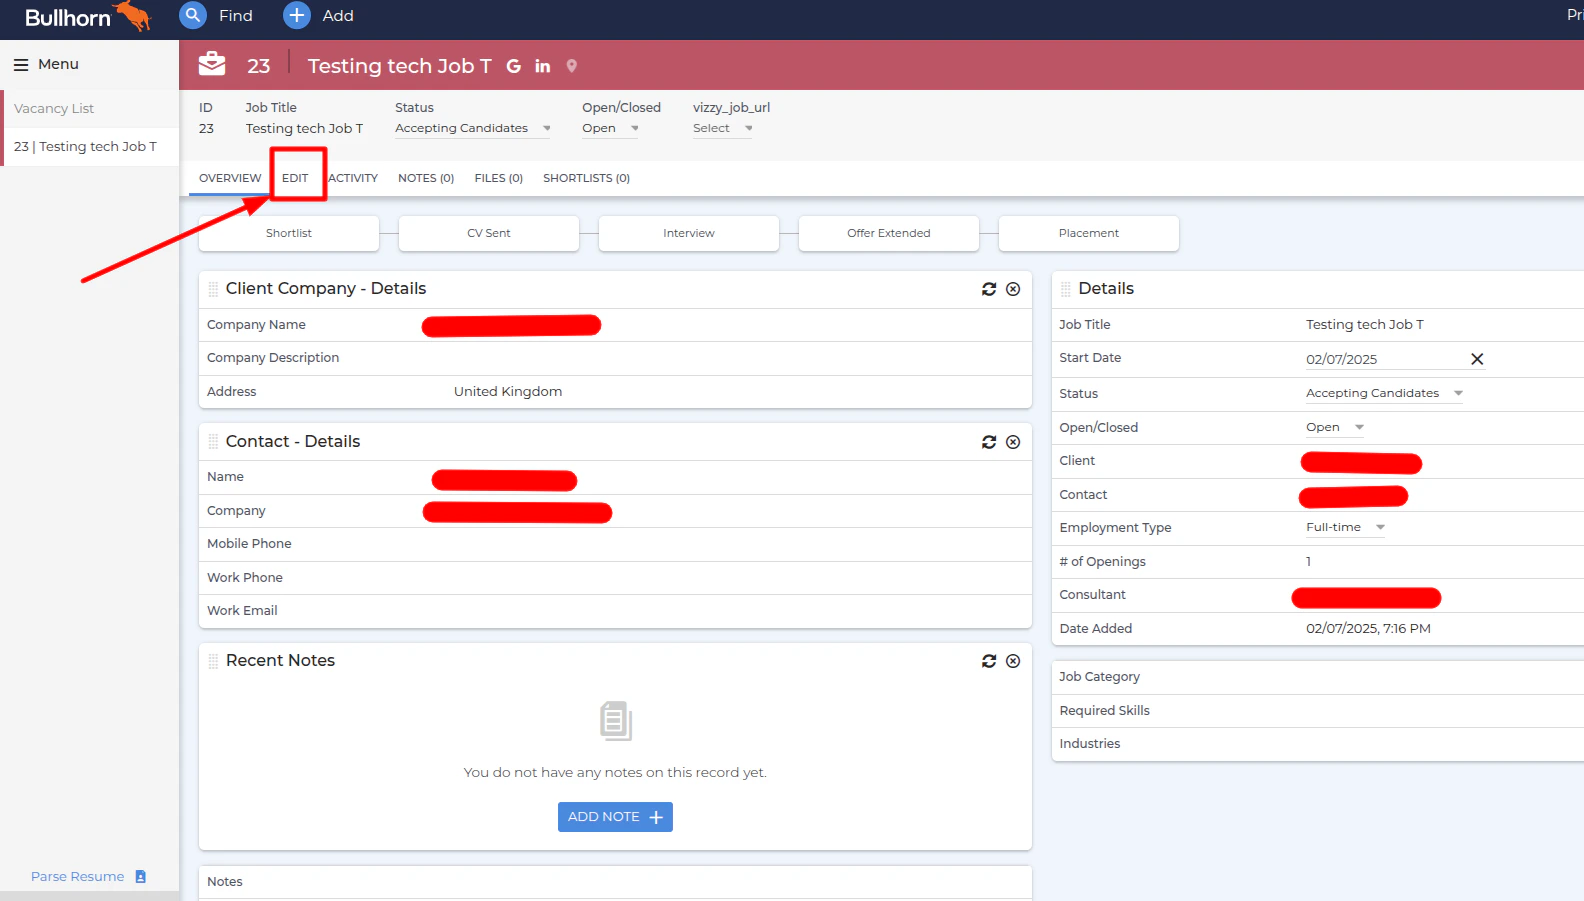1584x901 pixels.
Task: Click the Add plus icon
Action: click(x=297, y=15)
